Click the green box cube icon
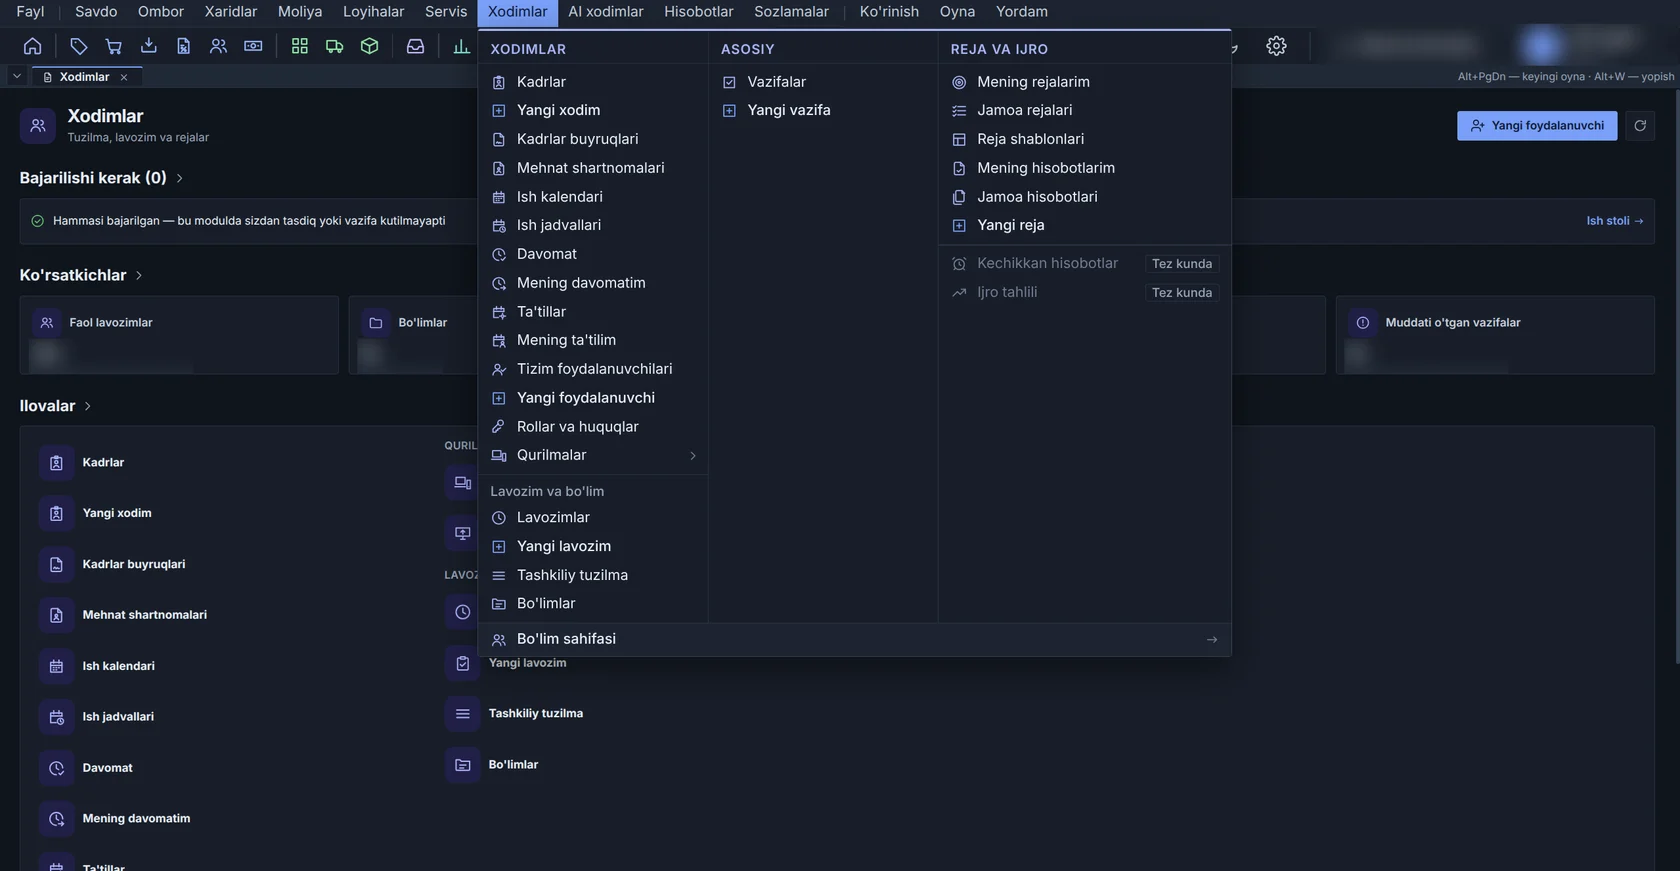The width and height of the screenshot is (1680, 871). point(369,46)
